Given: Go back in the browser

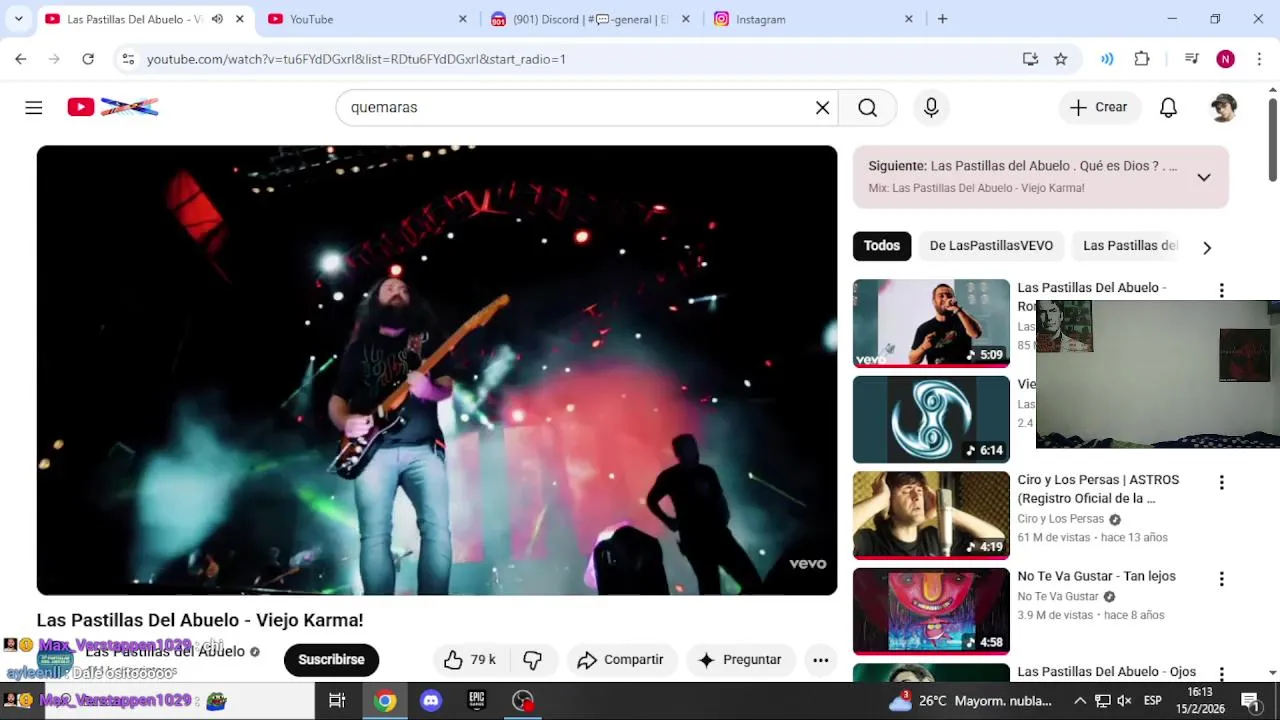Looking at the screenshot, I should point(21,59).
